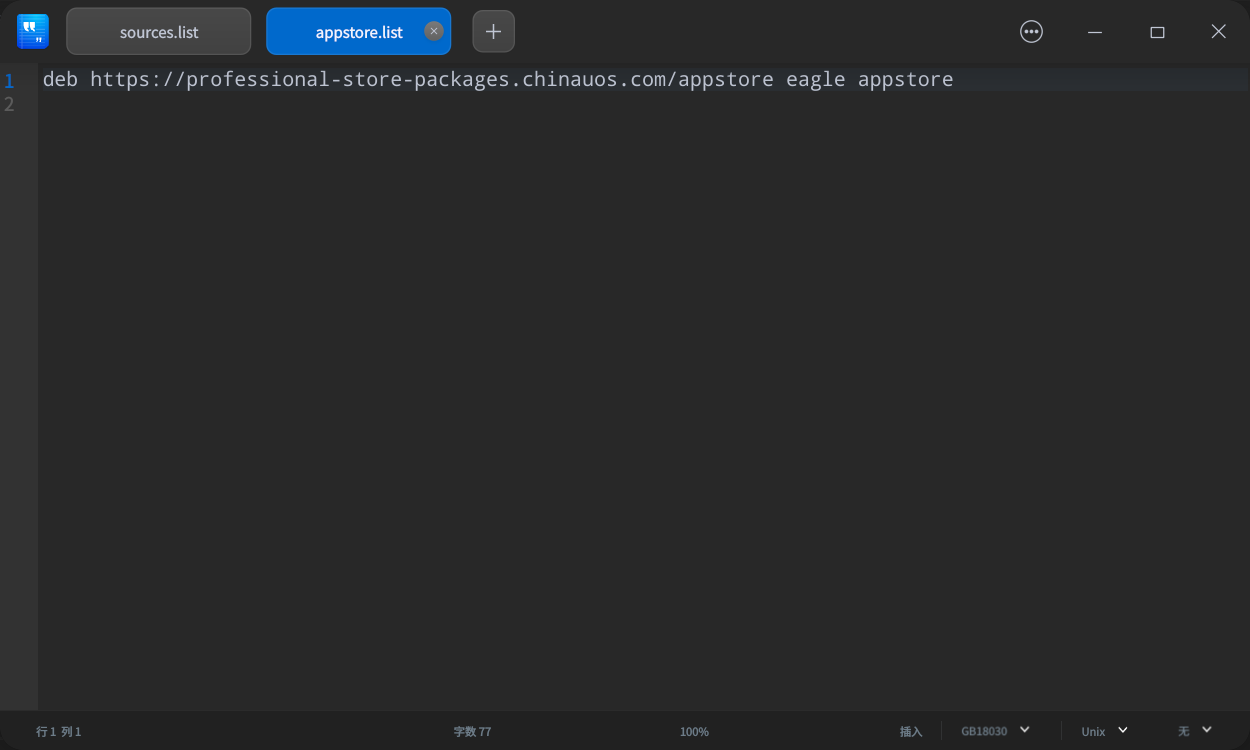Select the appstore.list tab
This screenshot has width=1250, height=750.
tap(350, 31)
